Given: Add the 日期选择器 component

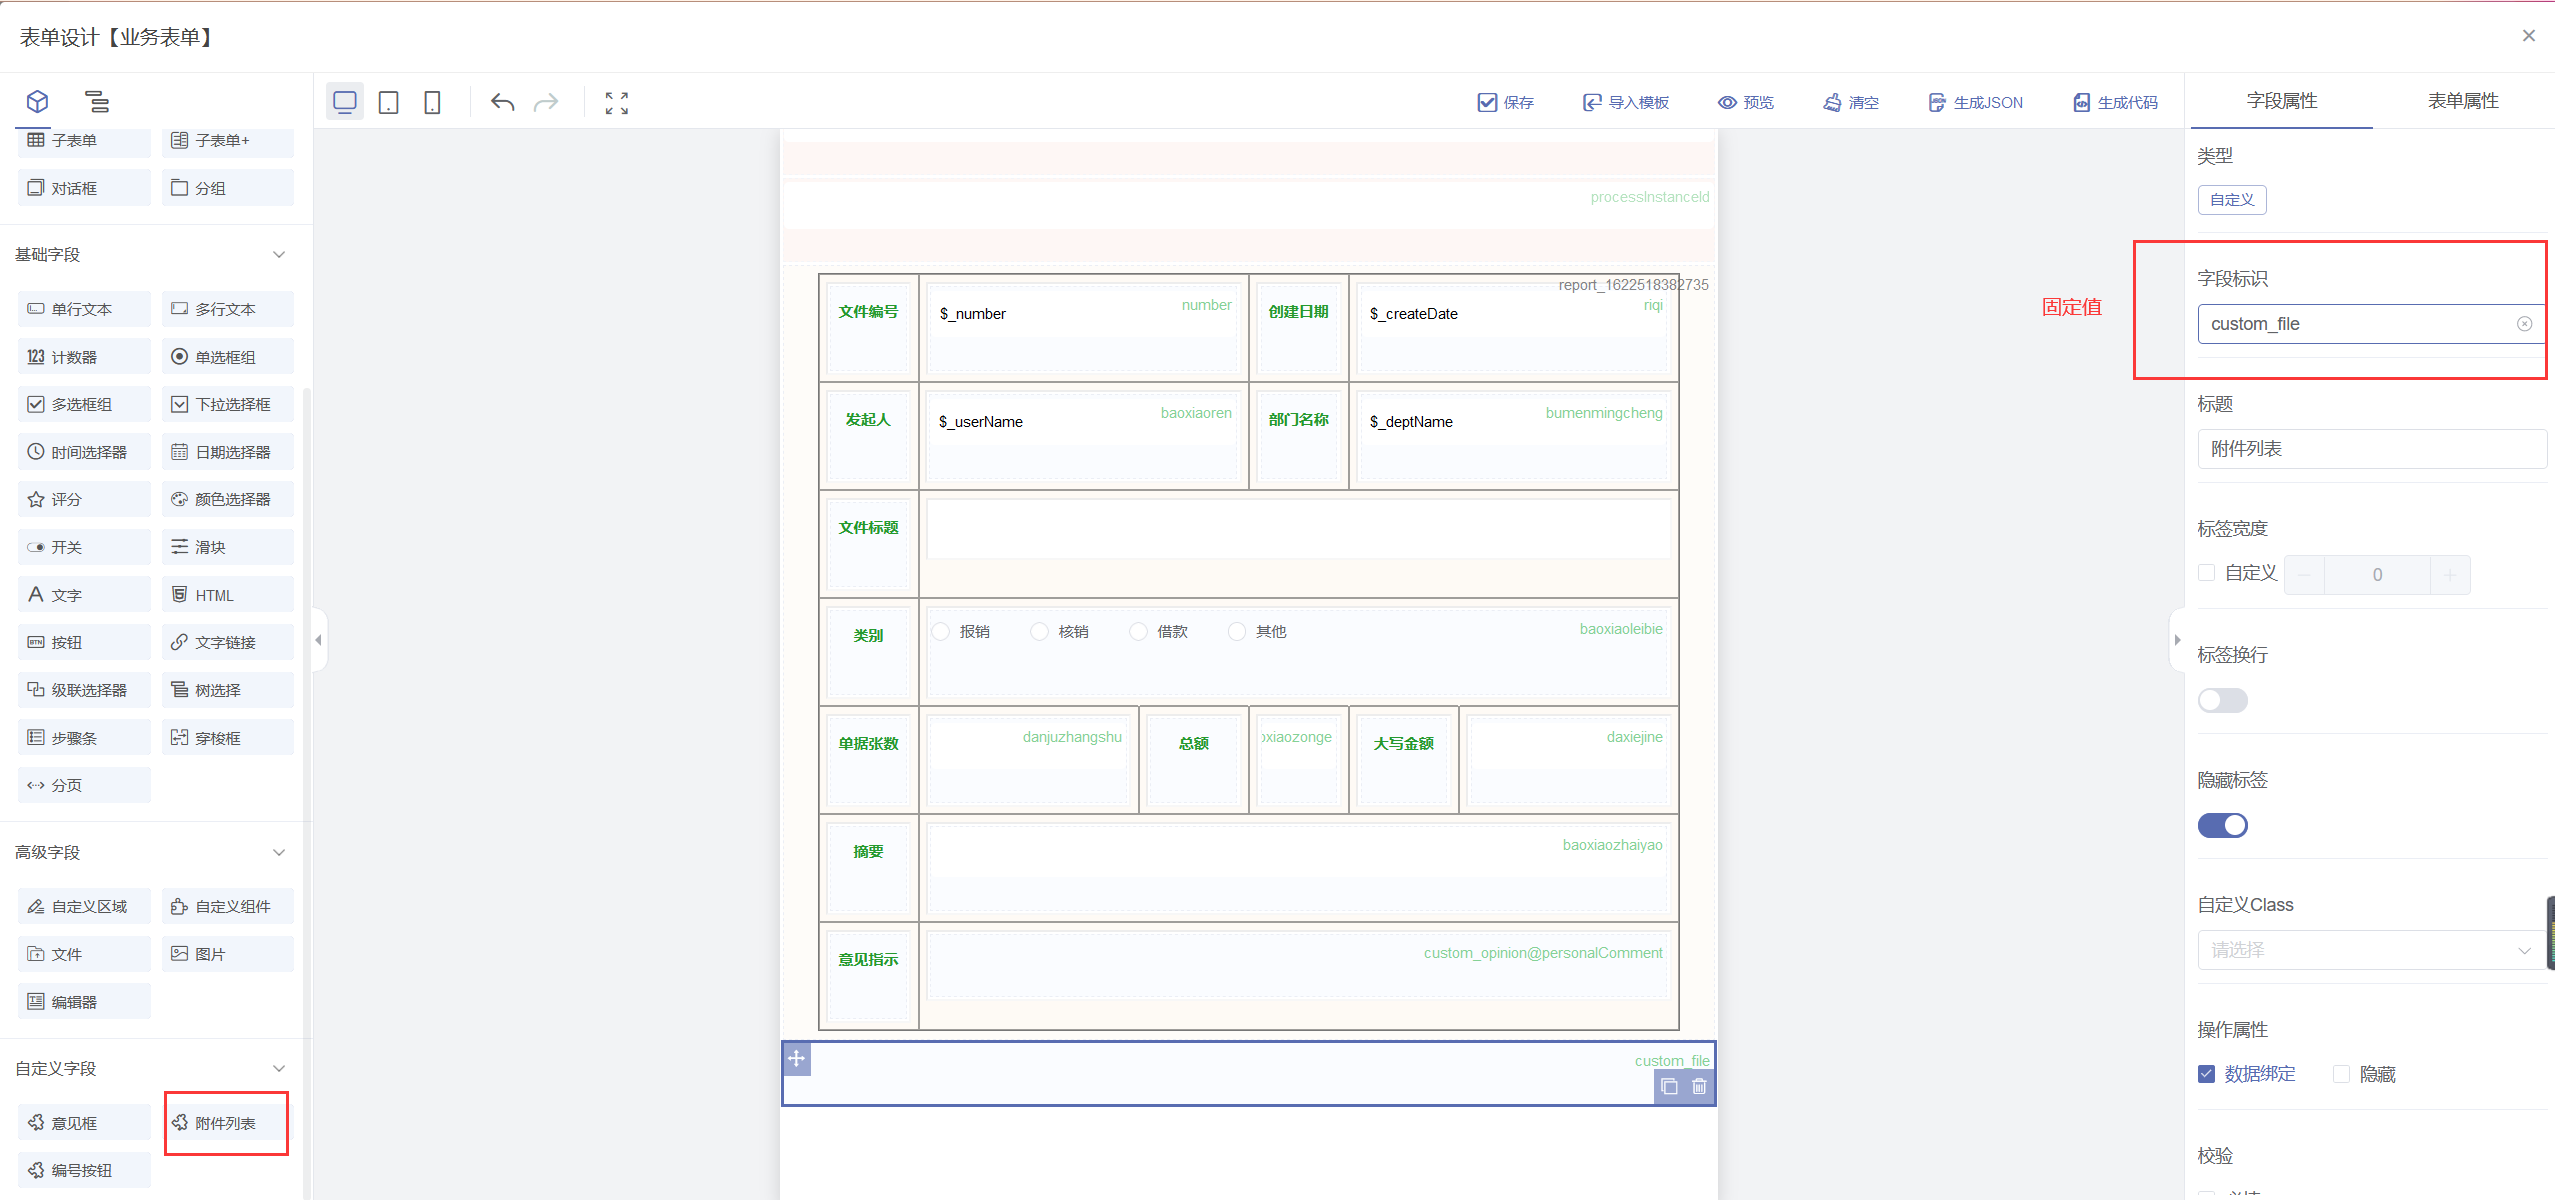Looking at the screenshot, I should 228,452.
